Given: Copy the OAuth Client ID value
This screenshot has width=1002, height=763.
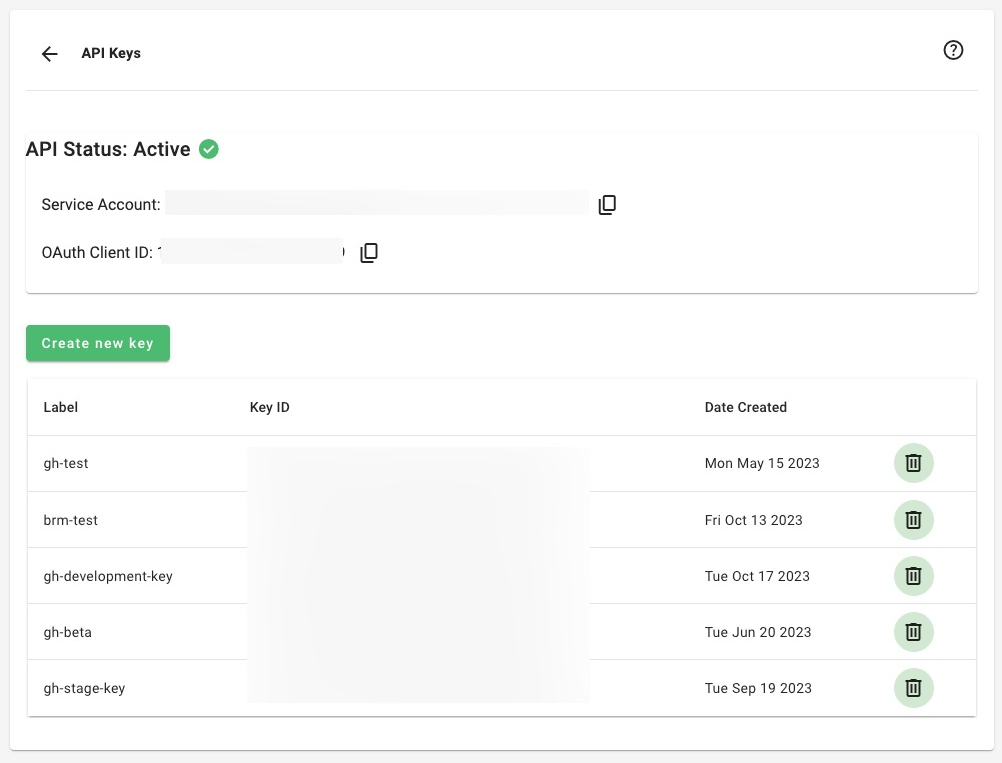Looking at the screenshot, I should [x=369, y=252].
